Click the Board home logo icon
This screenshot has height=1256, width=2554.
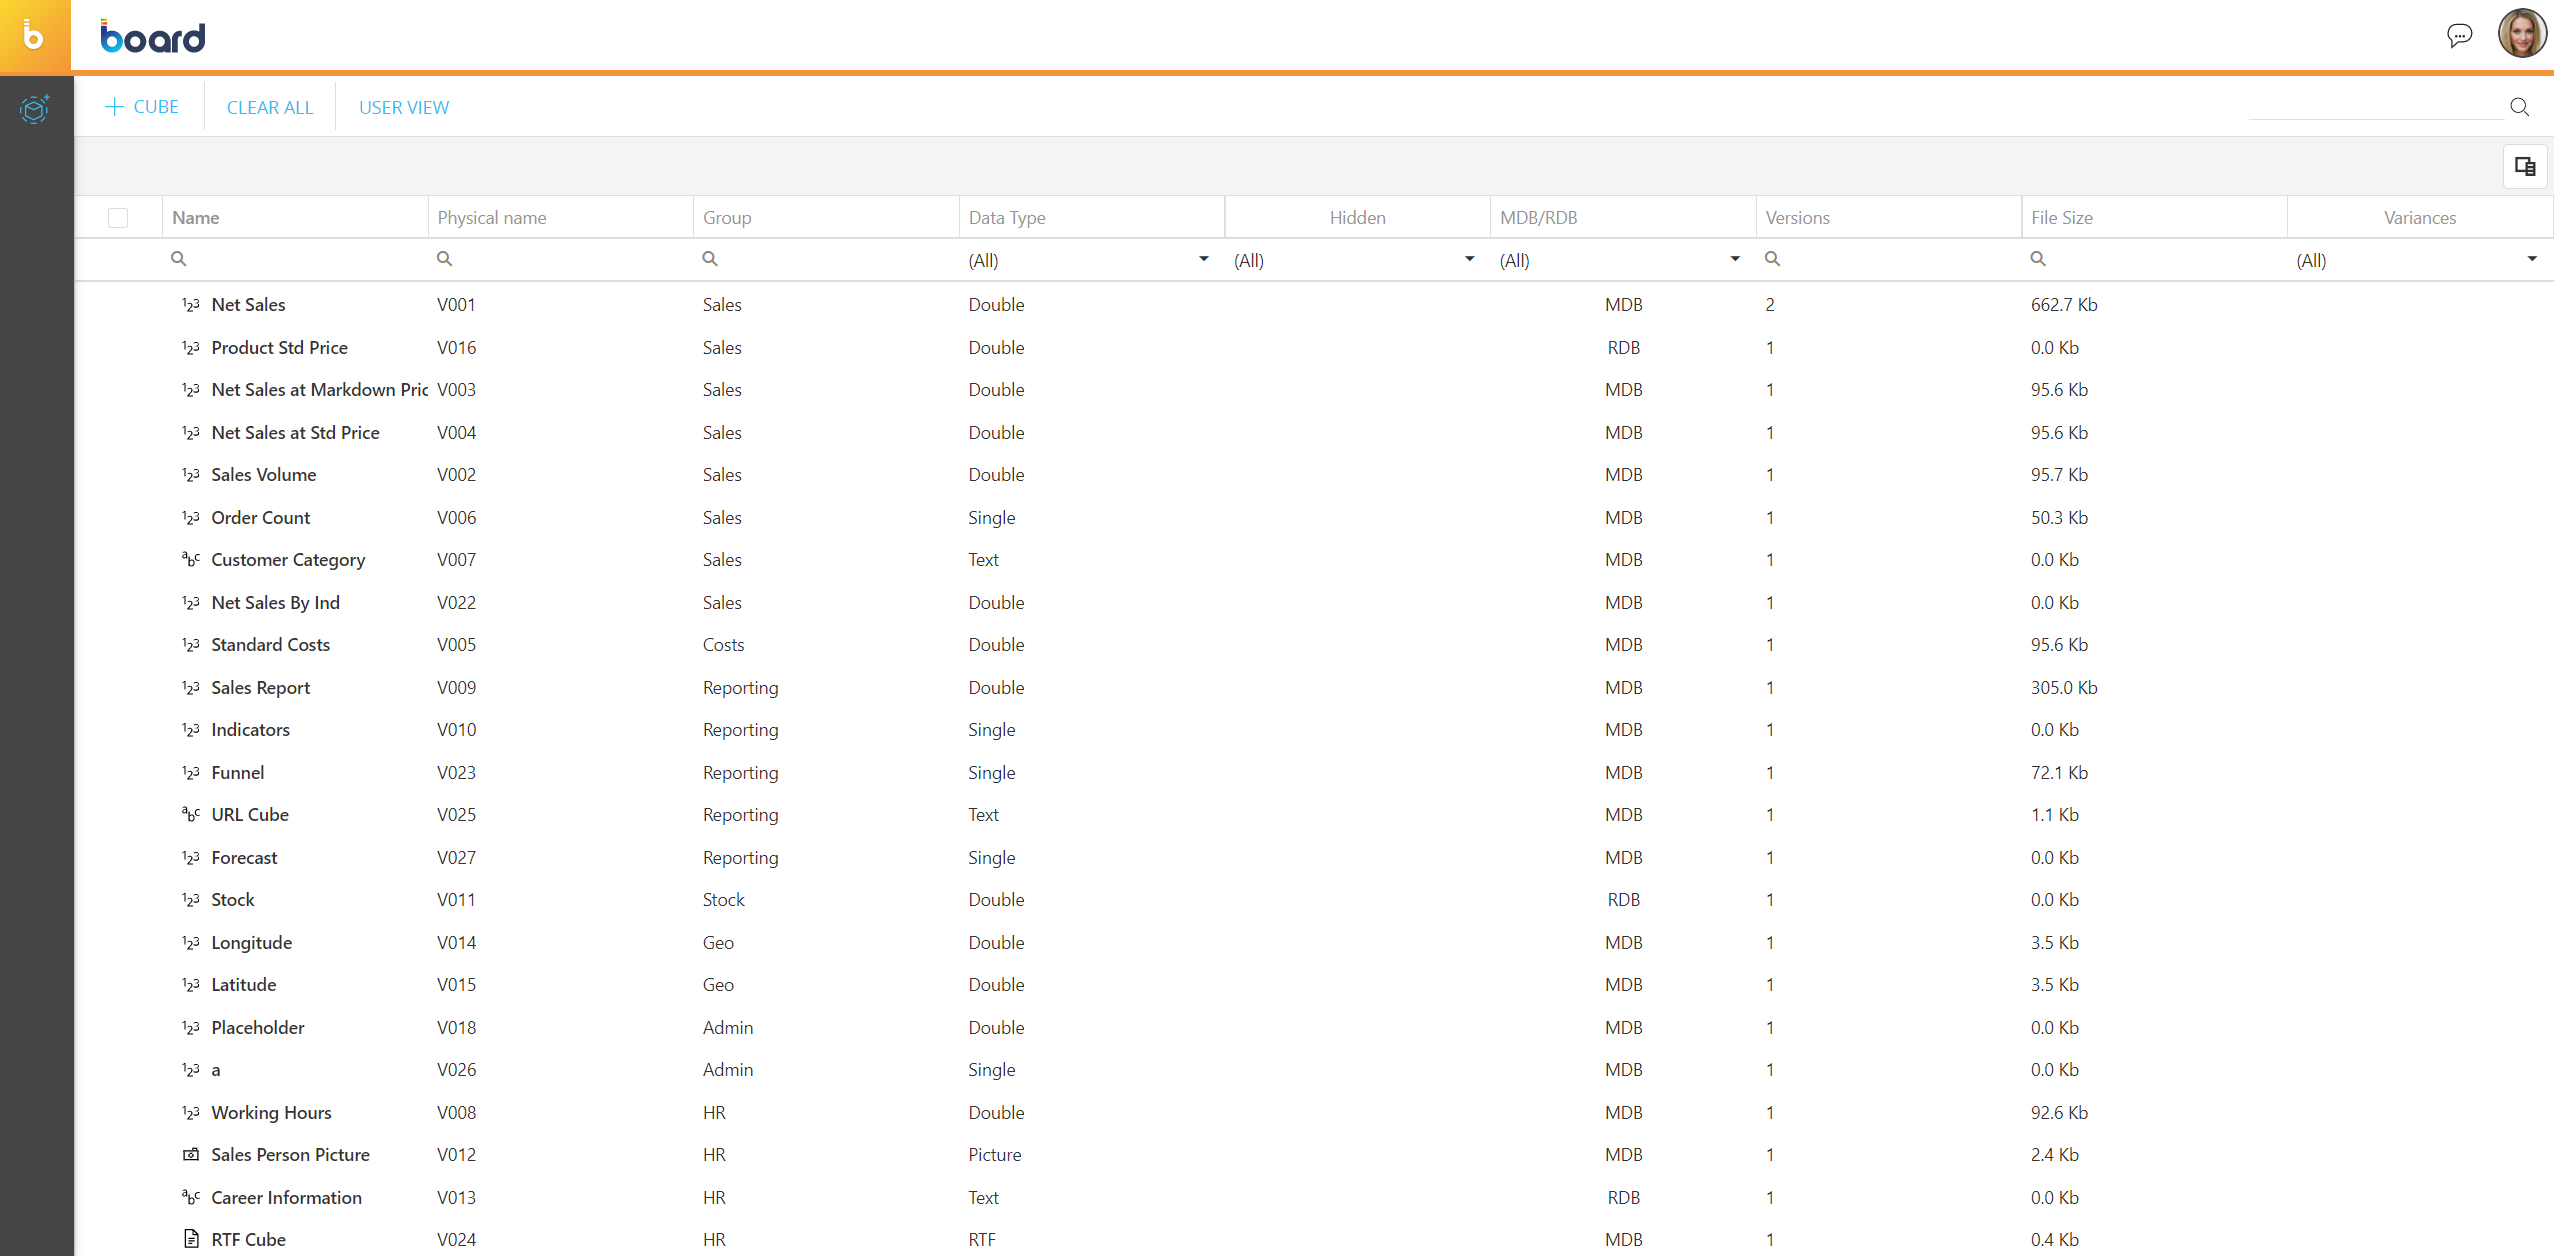(x=34, y=36)
